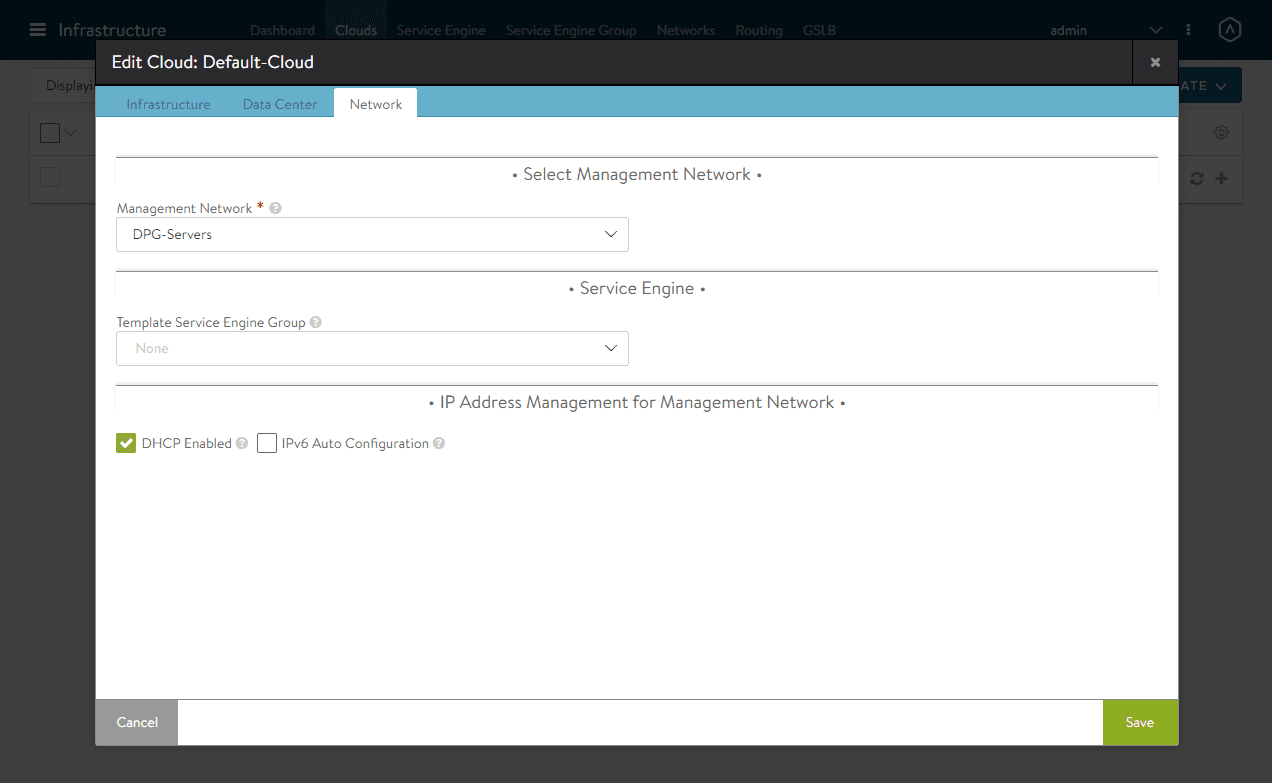Open the hamburger navigation menu
Viewport: 1272px width, 783px height.
click(x=38, y=30)
